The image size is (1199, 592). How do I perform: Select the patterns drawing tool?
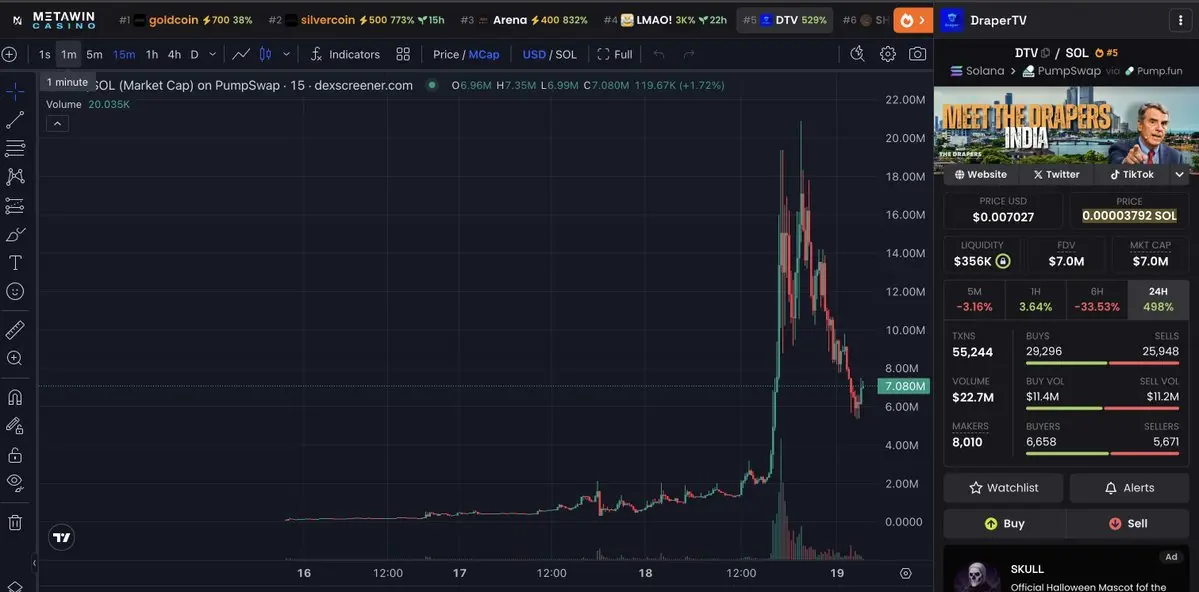pyautogui.click(x=15, y=177)
